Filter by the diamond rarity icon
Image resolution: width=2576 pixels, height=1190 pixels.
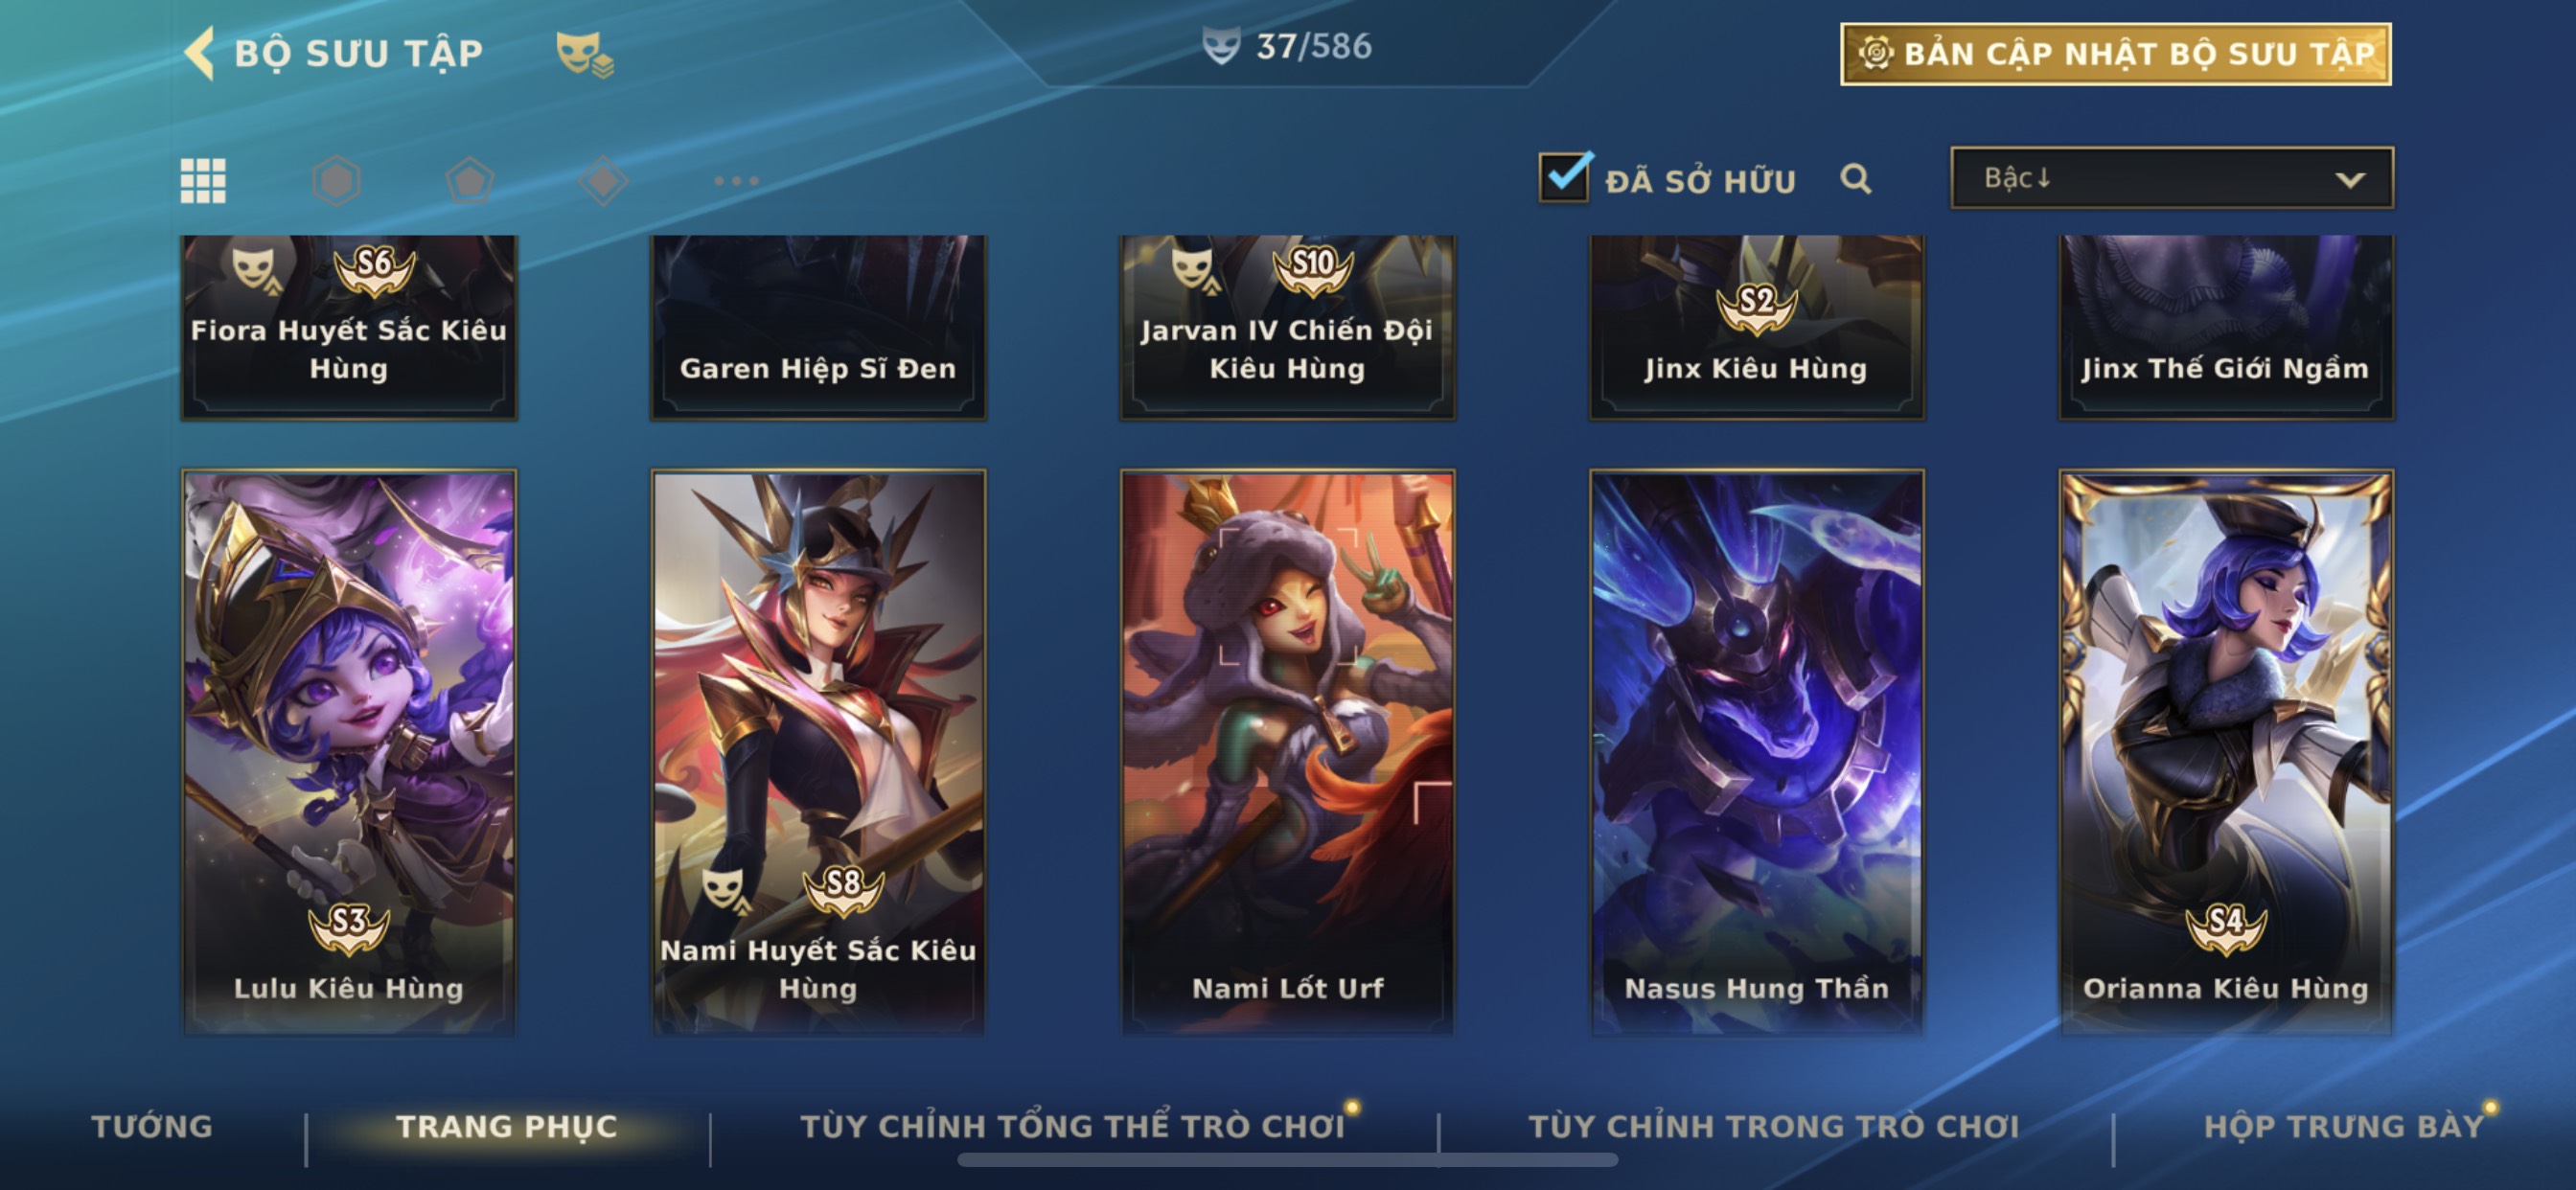coord(603,181)
